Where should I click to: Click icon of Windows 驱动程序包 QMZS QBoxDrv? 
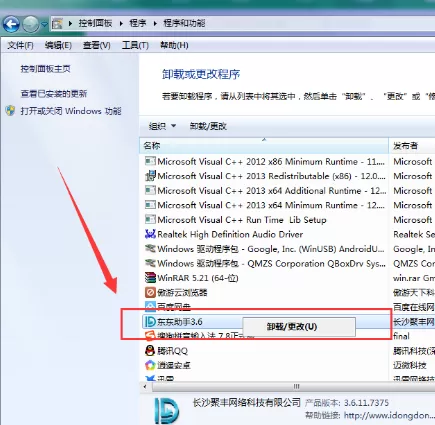click(x=150, y=263)
